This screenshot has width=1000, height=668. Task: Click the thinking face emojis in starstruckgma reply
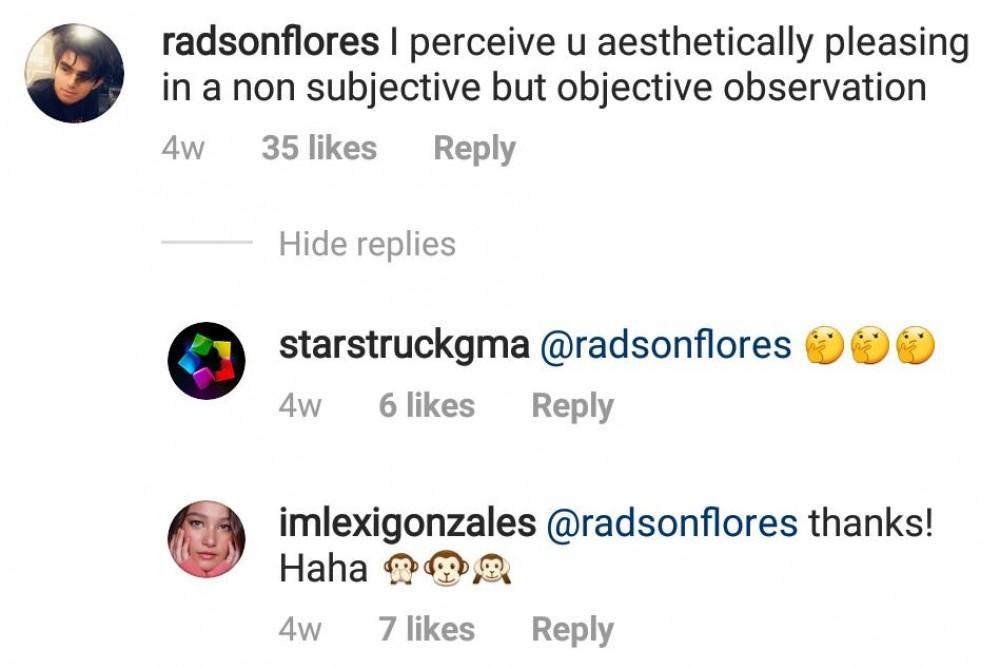pyautogui.click(x=869, y=346)
